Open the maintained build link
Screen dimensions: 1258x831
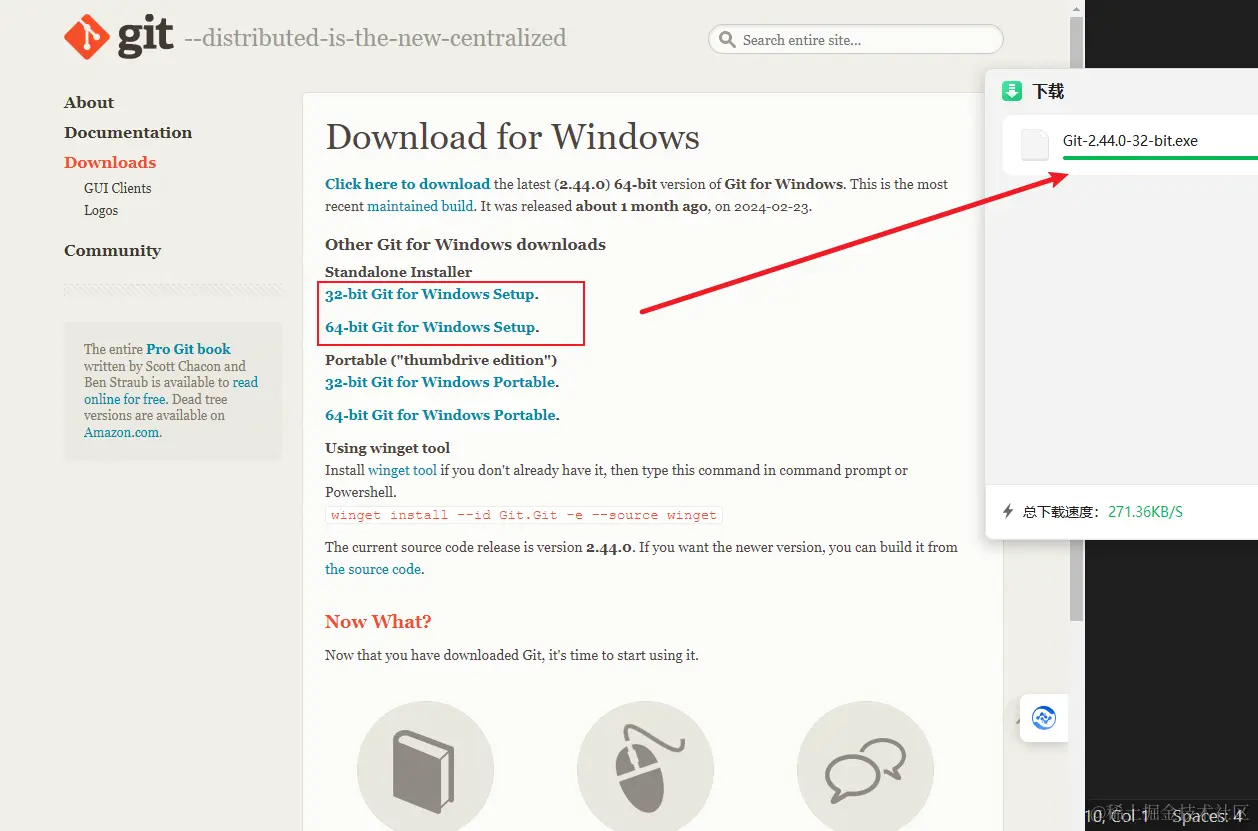420,206
